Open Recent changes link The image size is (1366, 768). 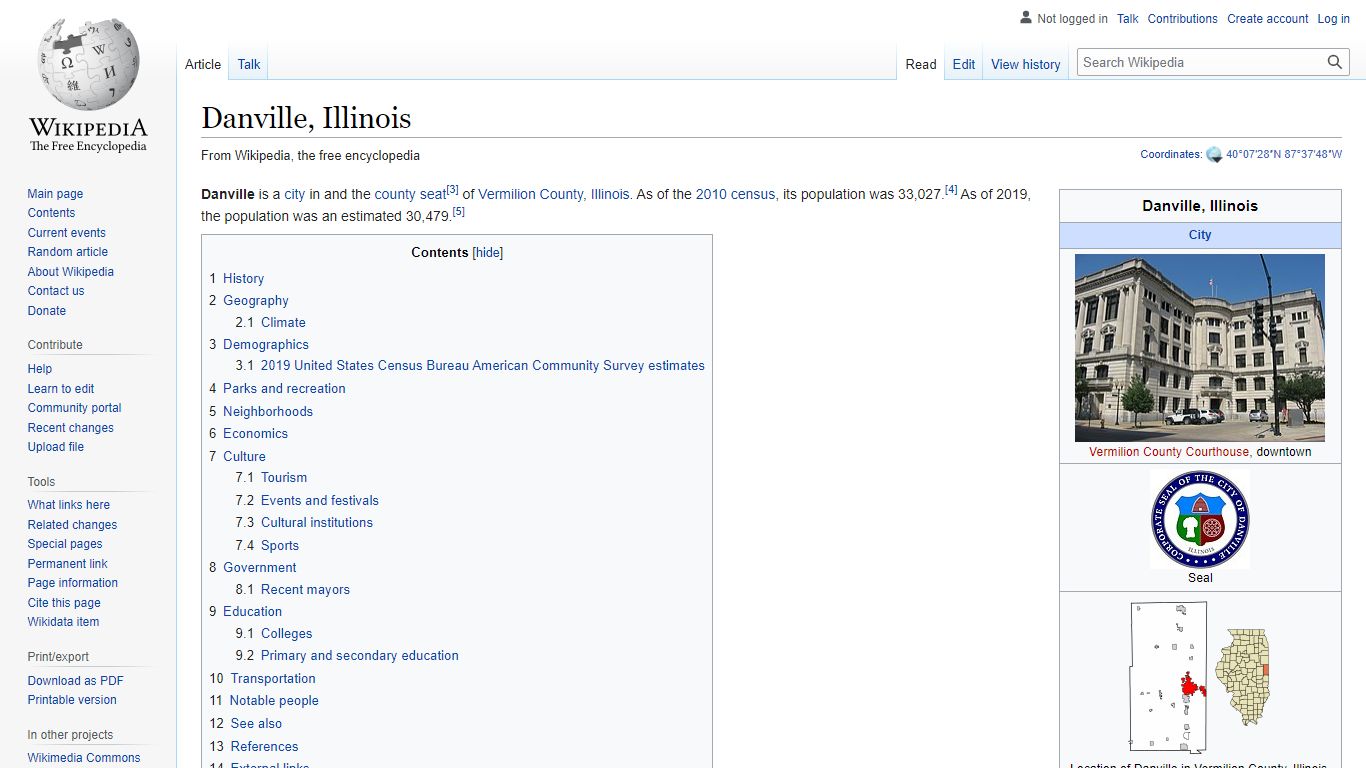coord(70,428)
